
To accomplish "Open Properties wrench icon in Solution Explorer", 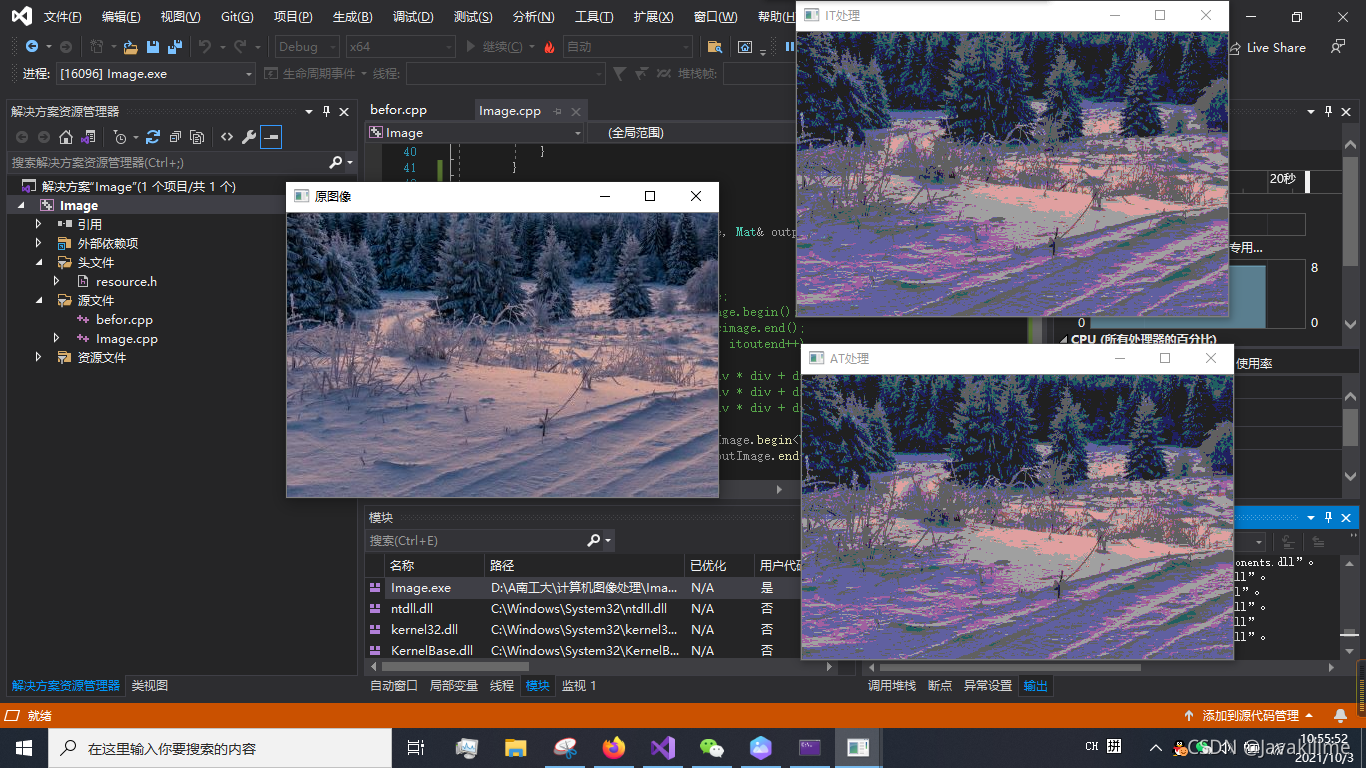I will tap(249, 137).
